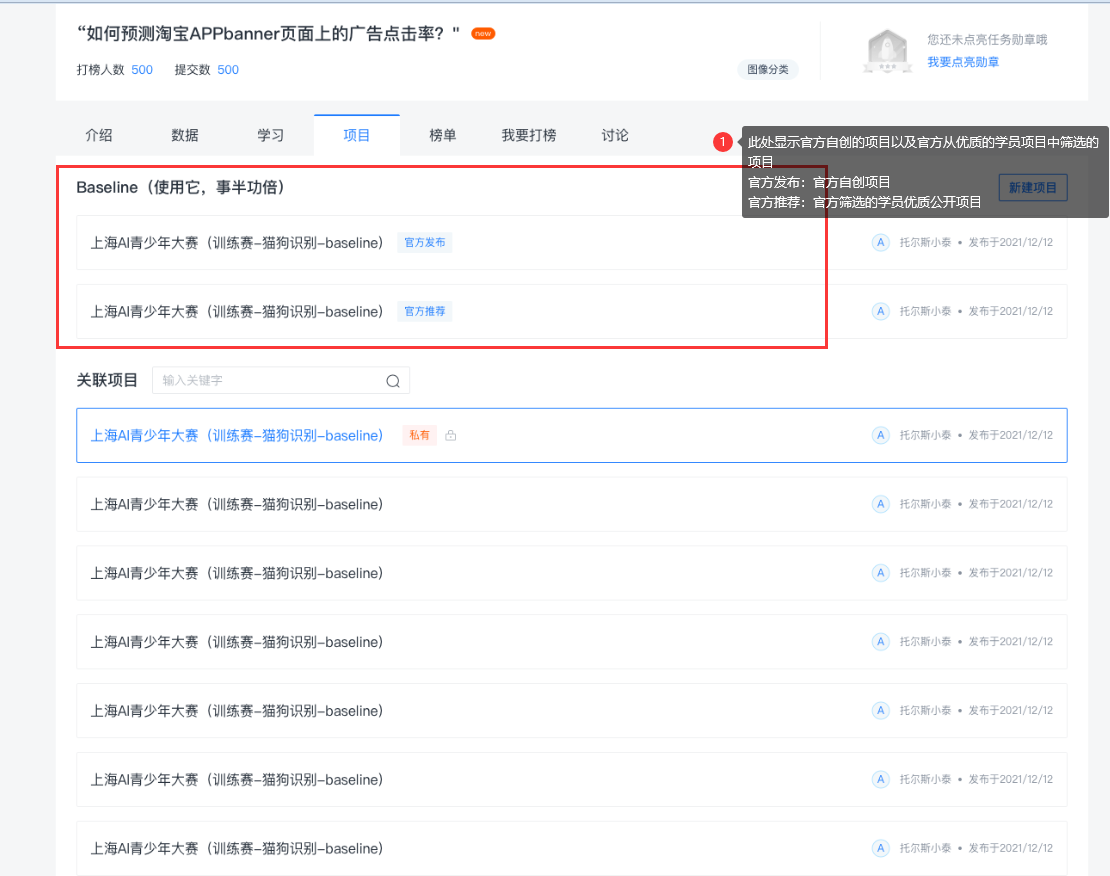The width and height of the screenshot is (1110, 876).
Task: Click the 私有 tag
Action: tap(419, 436)
